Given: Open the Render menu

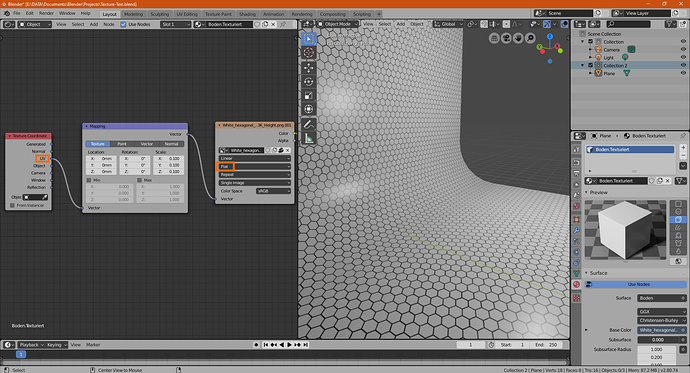Looking at the screenshot, I should 46,13.
